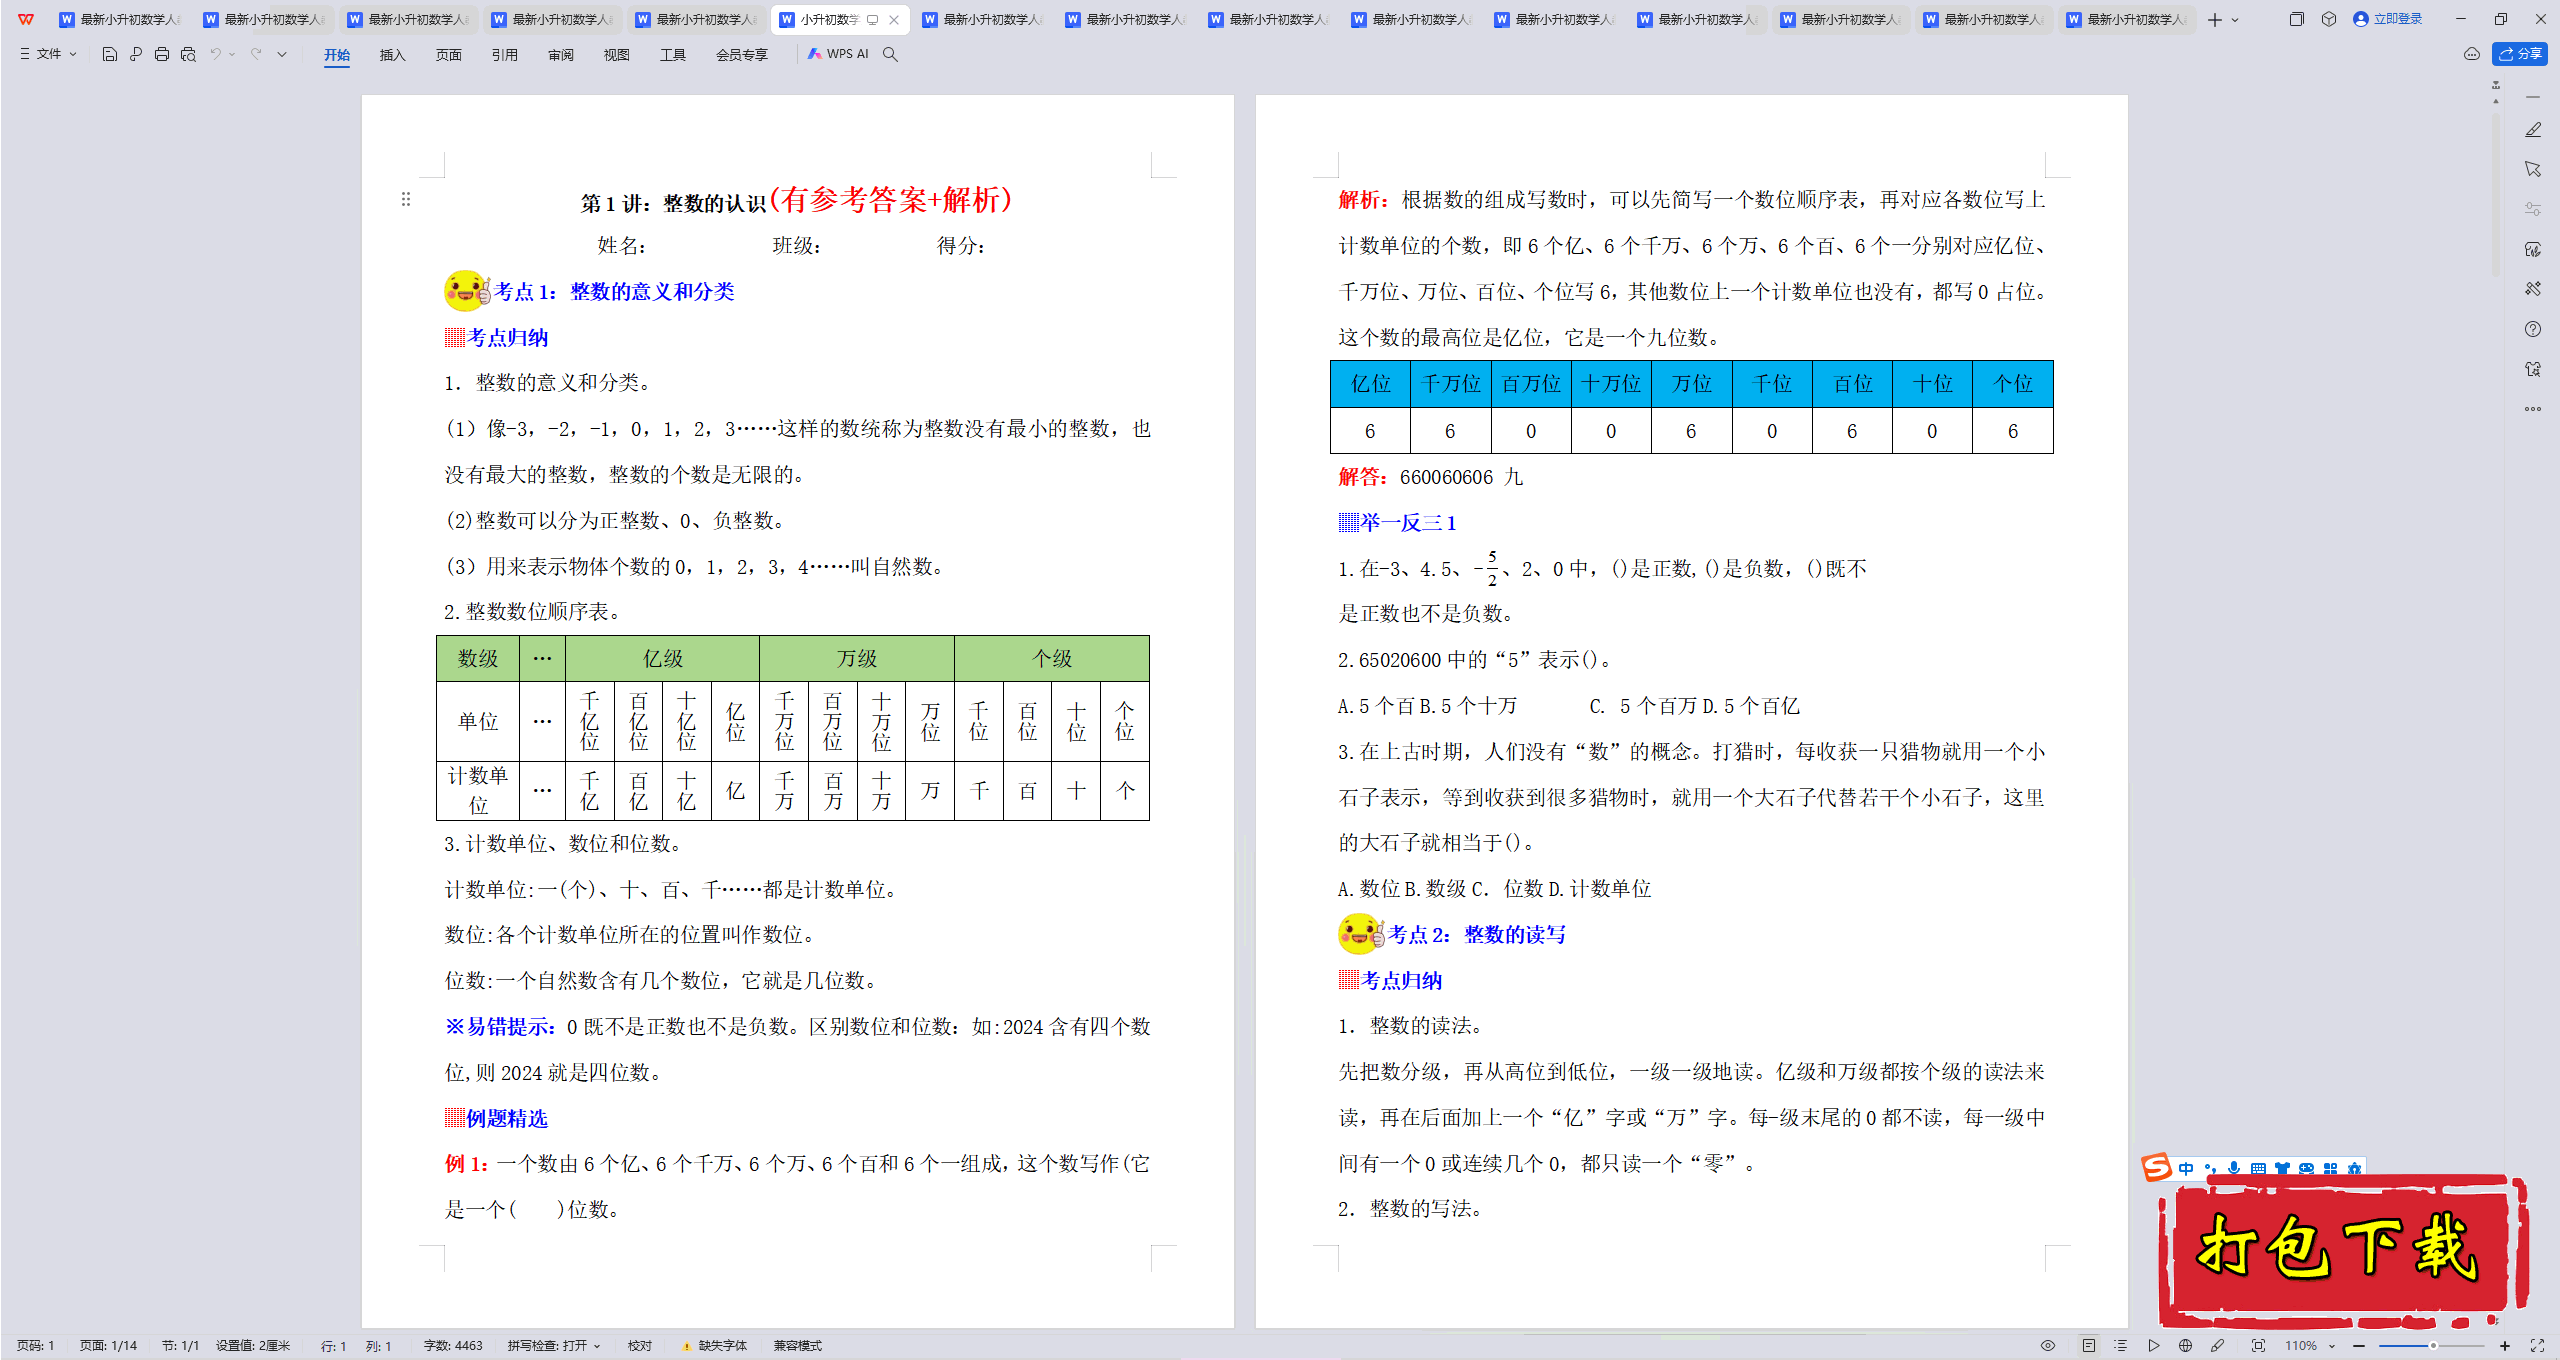Switch to the 开始 ribbon tab
The height and width of the screenshot is (1360, 2560).
(337, 55)
